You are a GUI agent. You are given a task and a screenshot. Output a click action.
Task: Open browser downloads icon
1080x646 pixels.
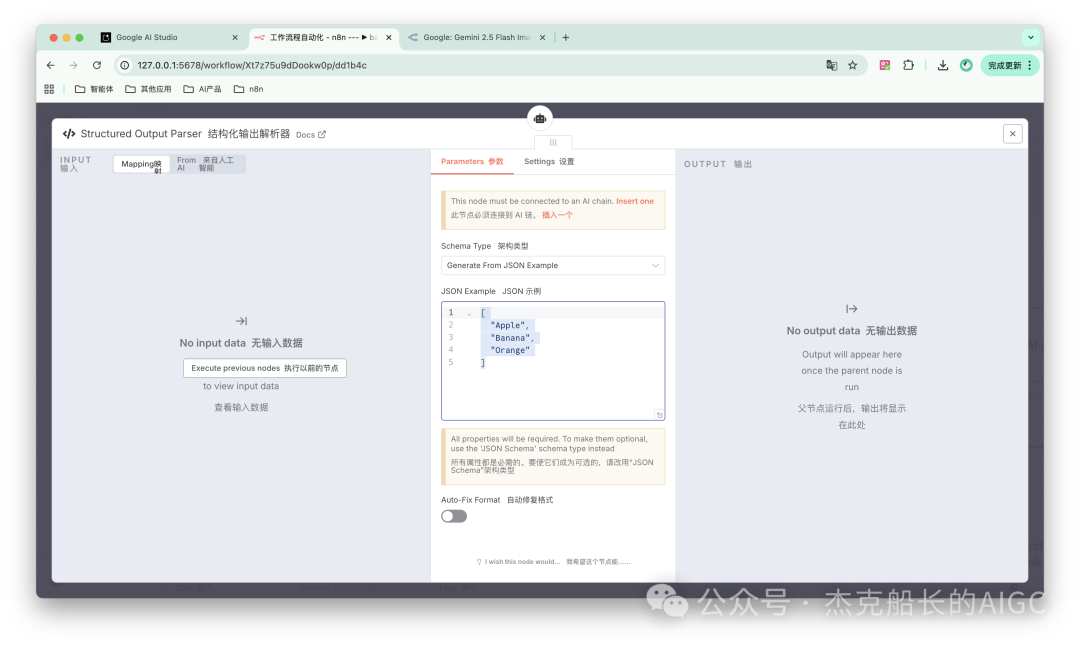943,65
